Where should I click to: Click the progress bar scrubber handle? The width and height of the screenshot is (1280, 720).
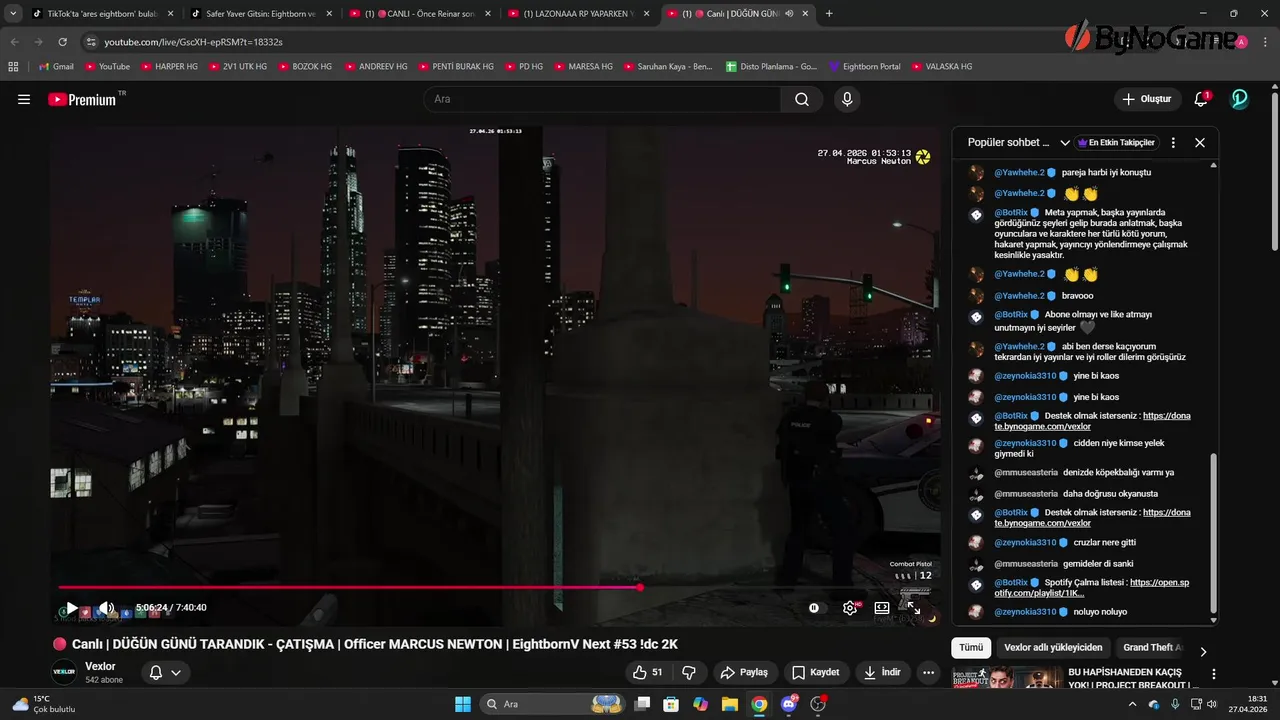[x=640, y=587]
